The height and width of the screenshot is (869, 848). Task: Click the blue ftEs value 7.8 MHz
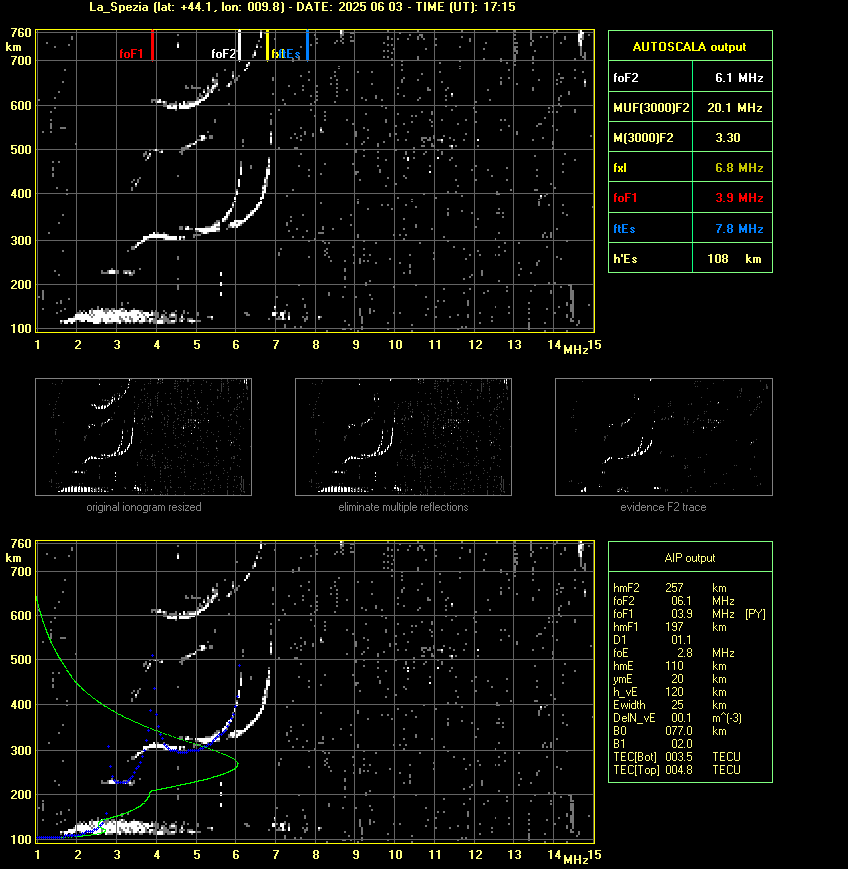739,228
